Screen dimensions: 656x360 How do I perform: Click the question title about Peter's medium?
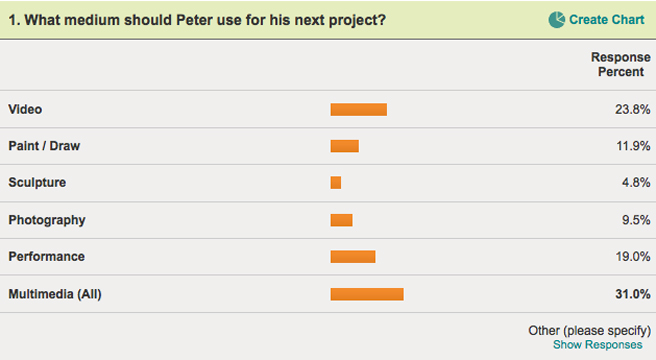tap(197, 20)
